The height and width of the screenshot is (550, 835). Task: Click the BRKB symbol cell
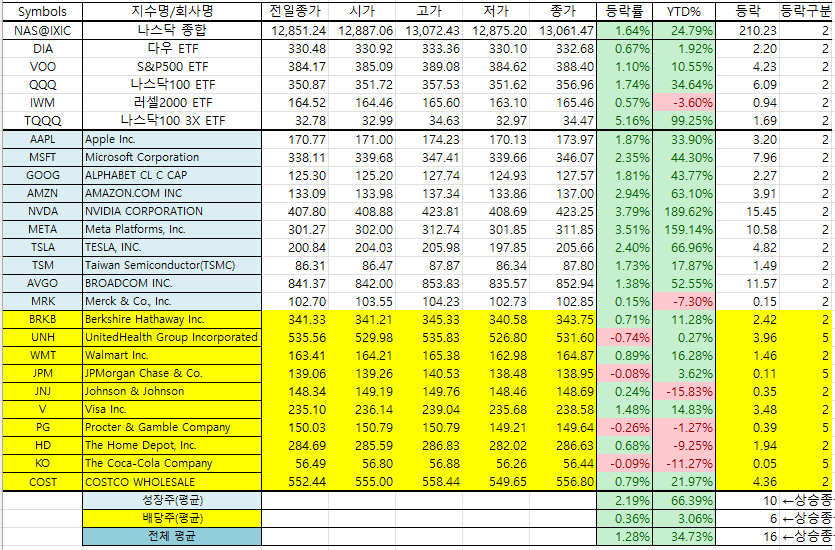(43, 319)
